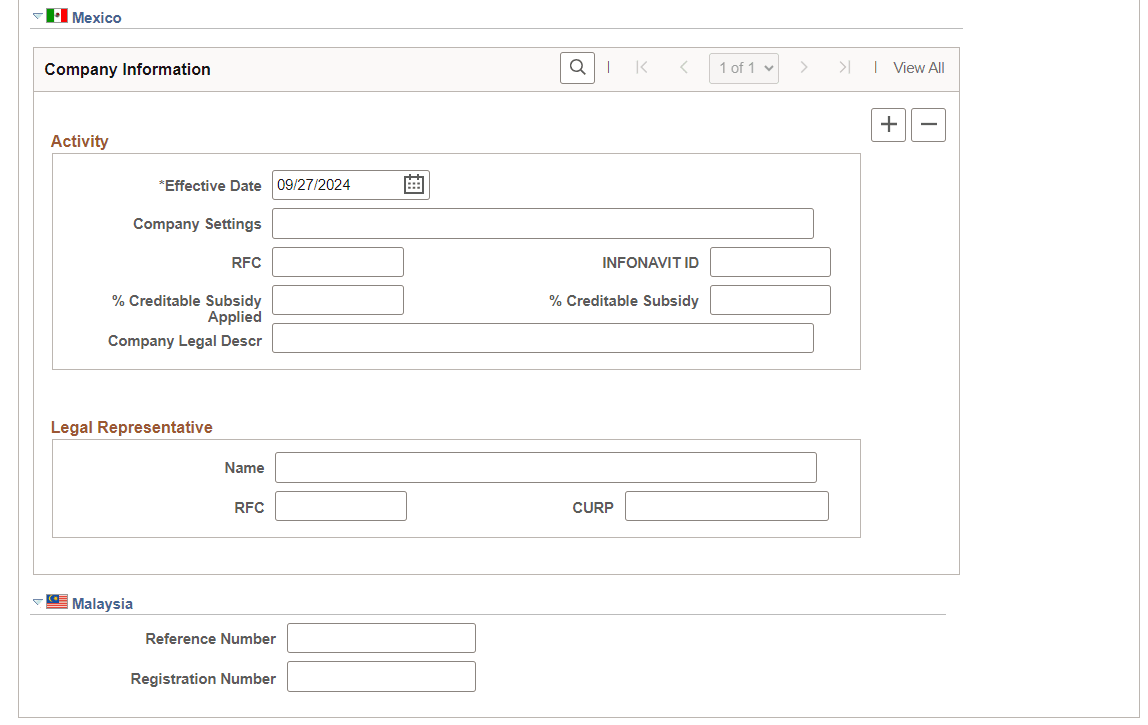
Task: Click the Mexico flag icon
Action: (57, 15)
